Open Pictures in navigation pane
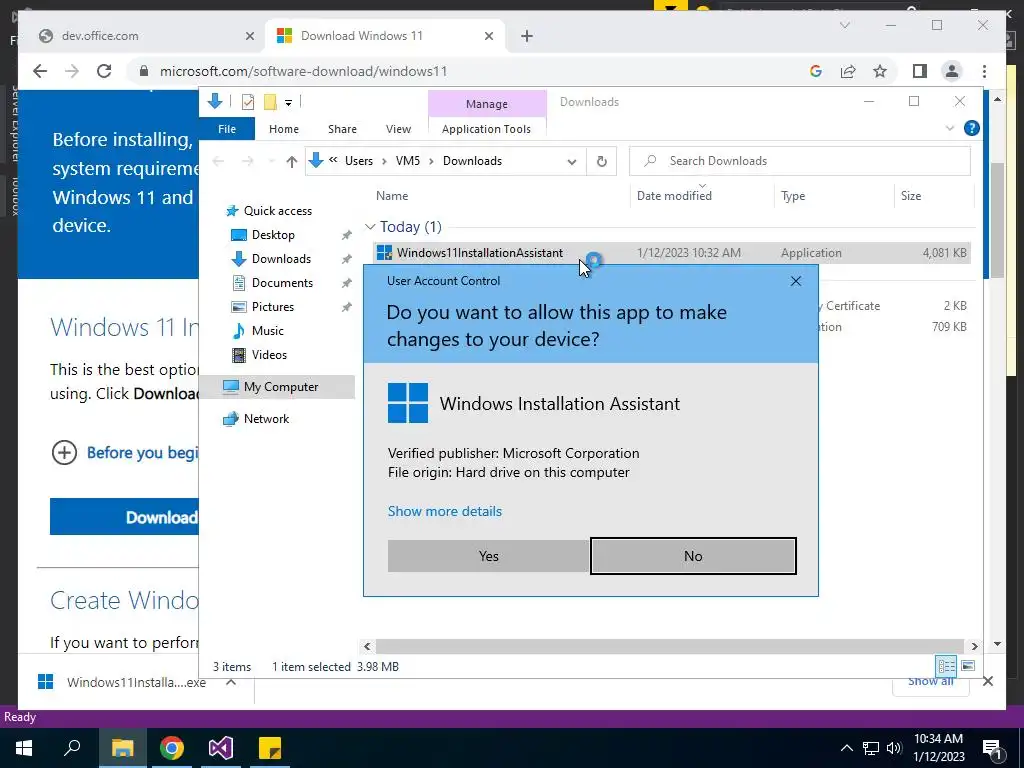The width and height of the screenshot is (1024, 768). 272,307
